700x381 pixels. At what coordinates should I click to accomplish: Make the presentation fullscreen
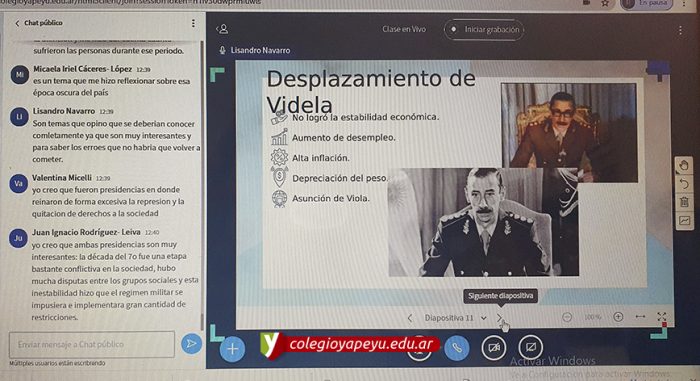[x=662, y=317]
